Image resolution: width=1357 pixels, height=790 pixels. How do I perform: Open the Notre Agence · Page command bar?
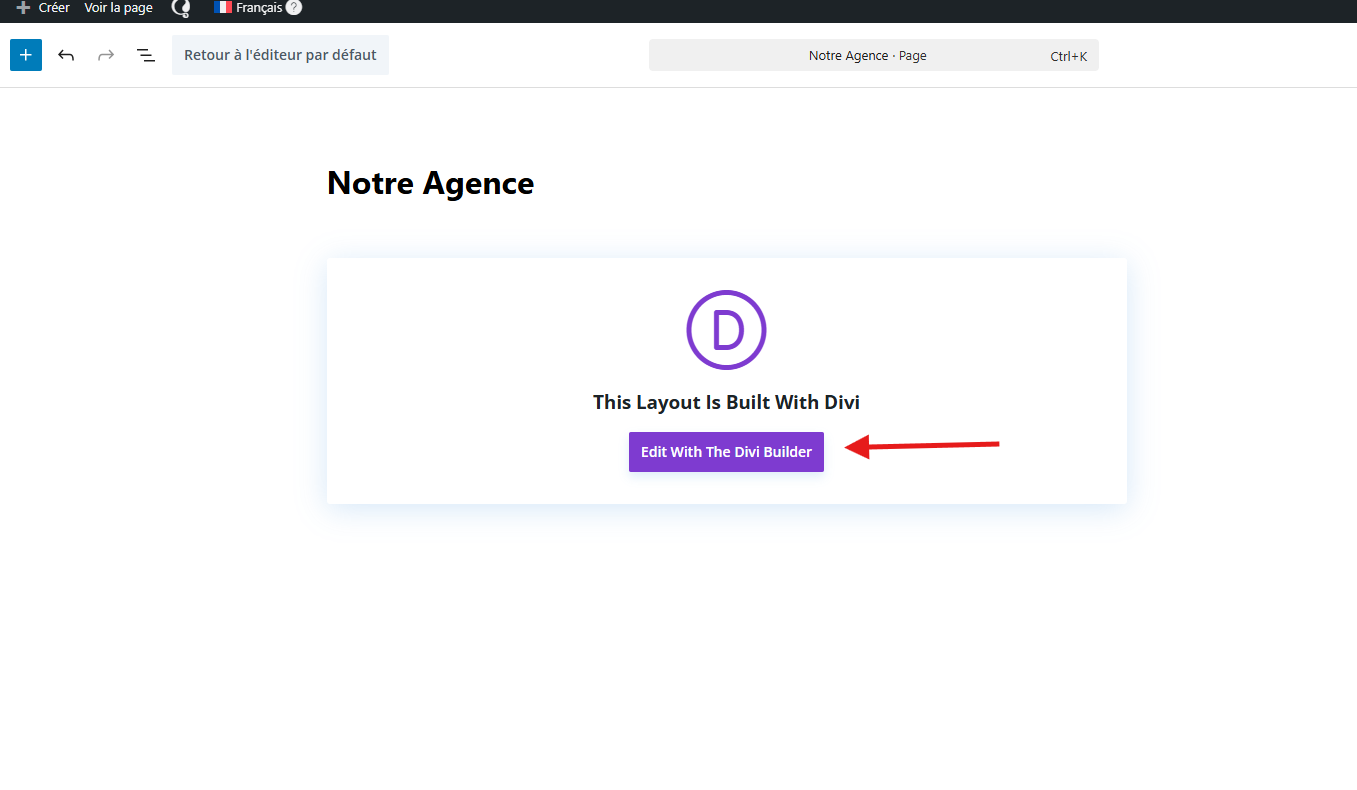pos(867,56)
